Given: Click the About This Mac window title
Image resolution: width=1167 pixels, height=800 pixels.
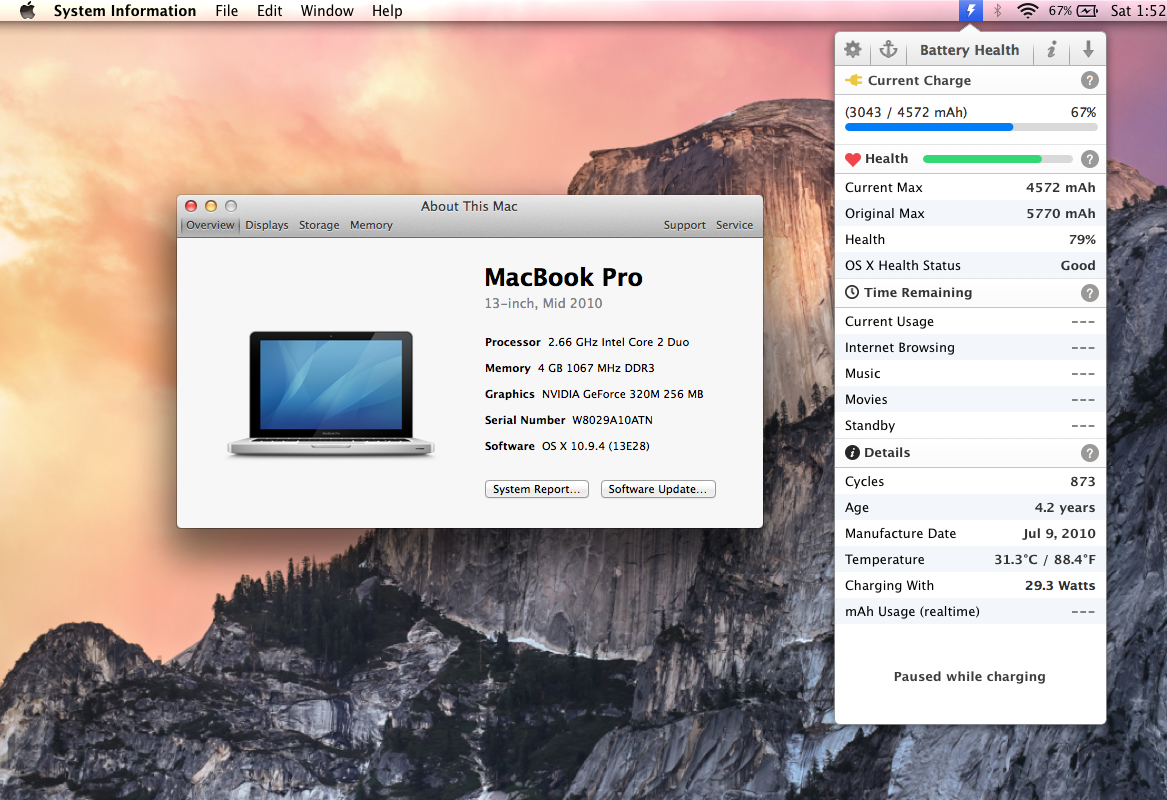Looking at the screenshot, I should (x=469, y=206).
